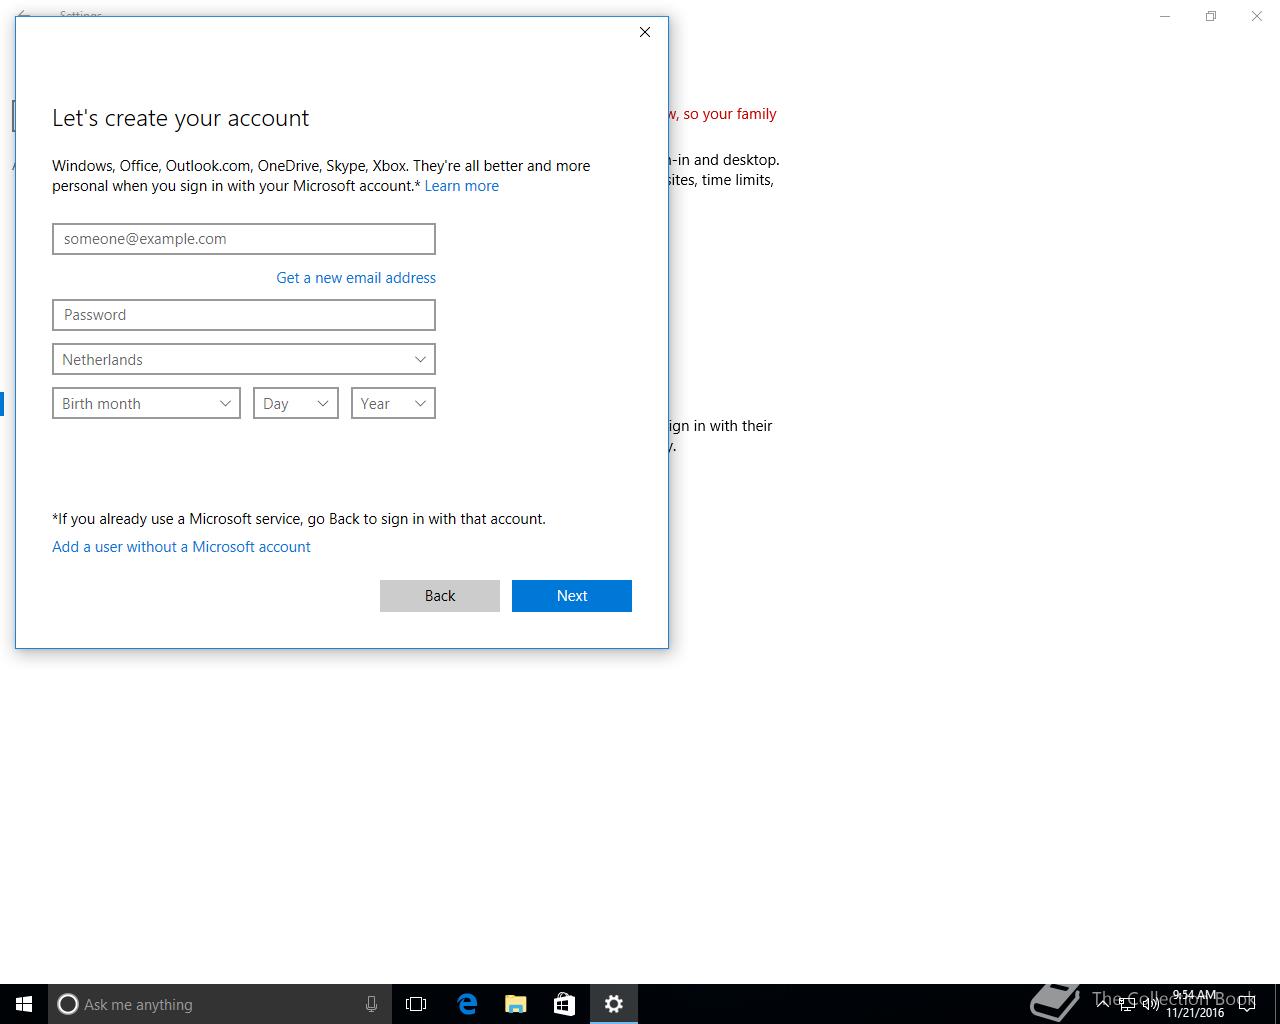This screenshot has width=1280, height=1024.
Task: Open the Netherlands country dropdown
Action: (244, 359)
